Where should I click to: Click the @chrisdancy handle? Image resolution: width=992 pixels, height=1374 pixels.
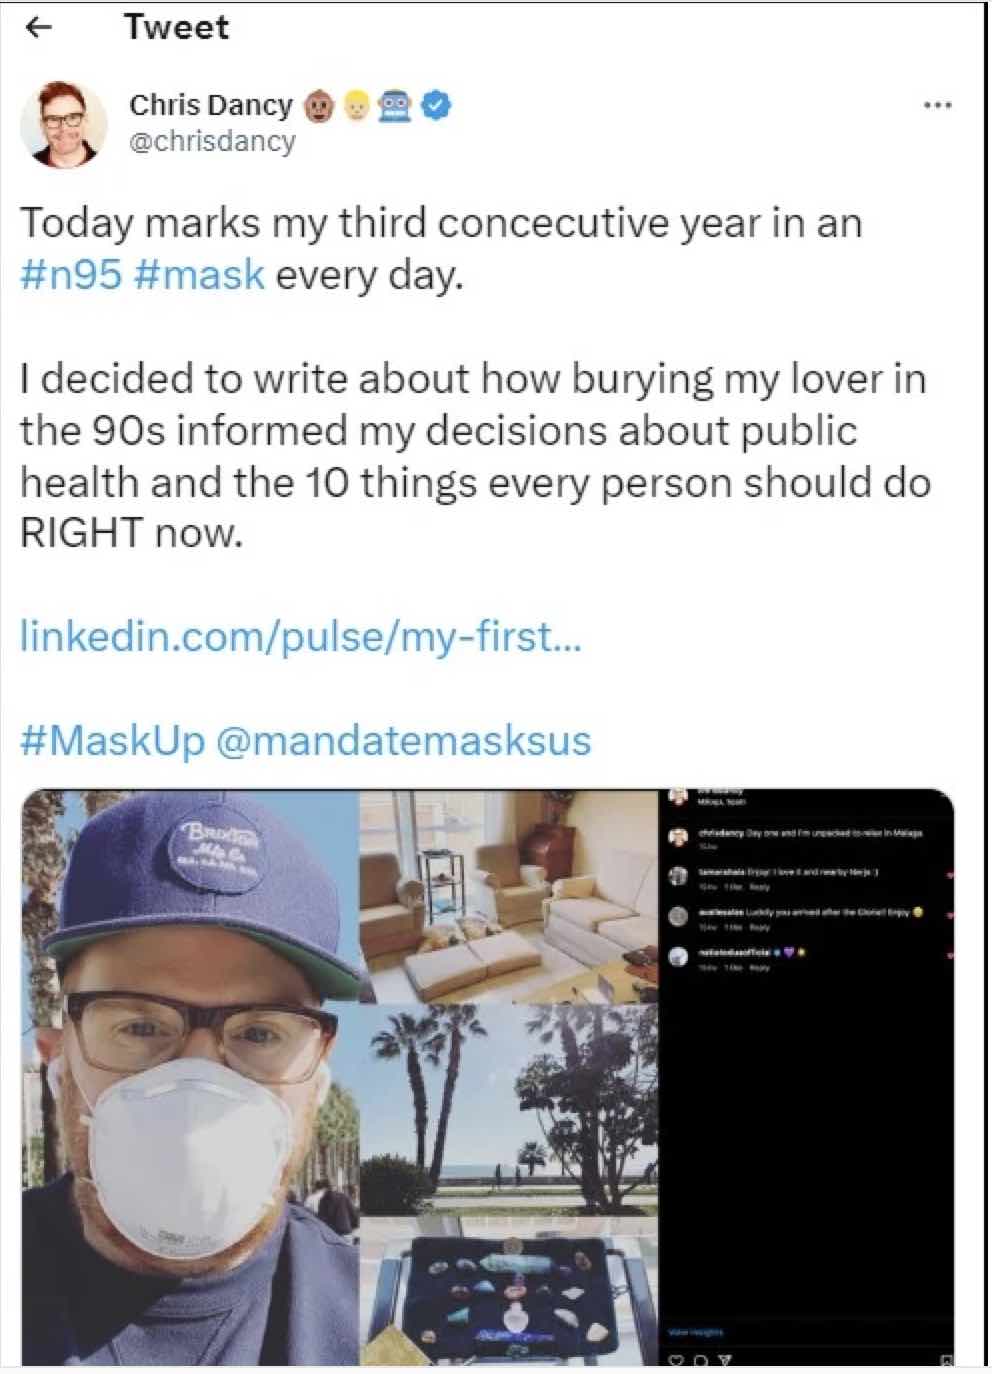[212, 141]
